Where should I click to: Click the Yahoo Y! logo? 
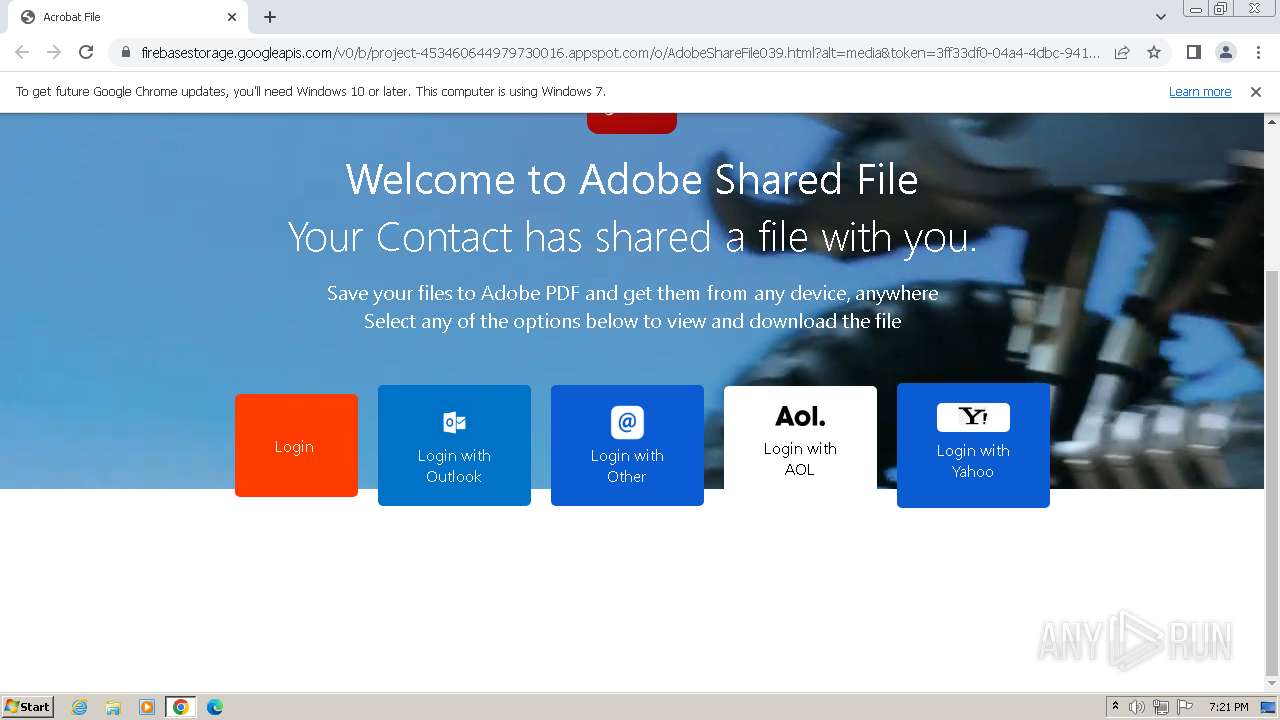pyautogui.click(x=973, y=417)
